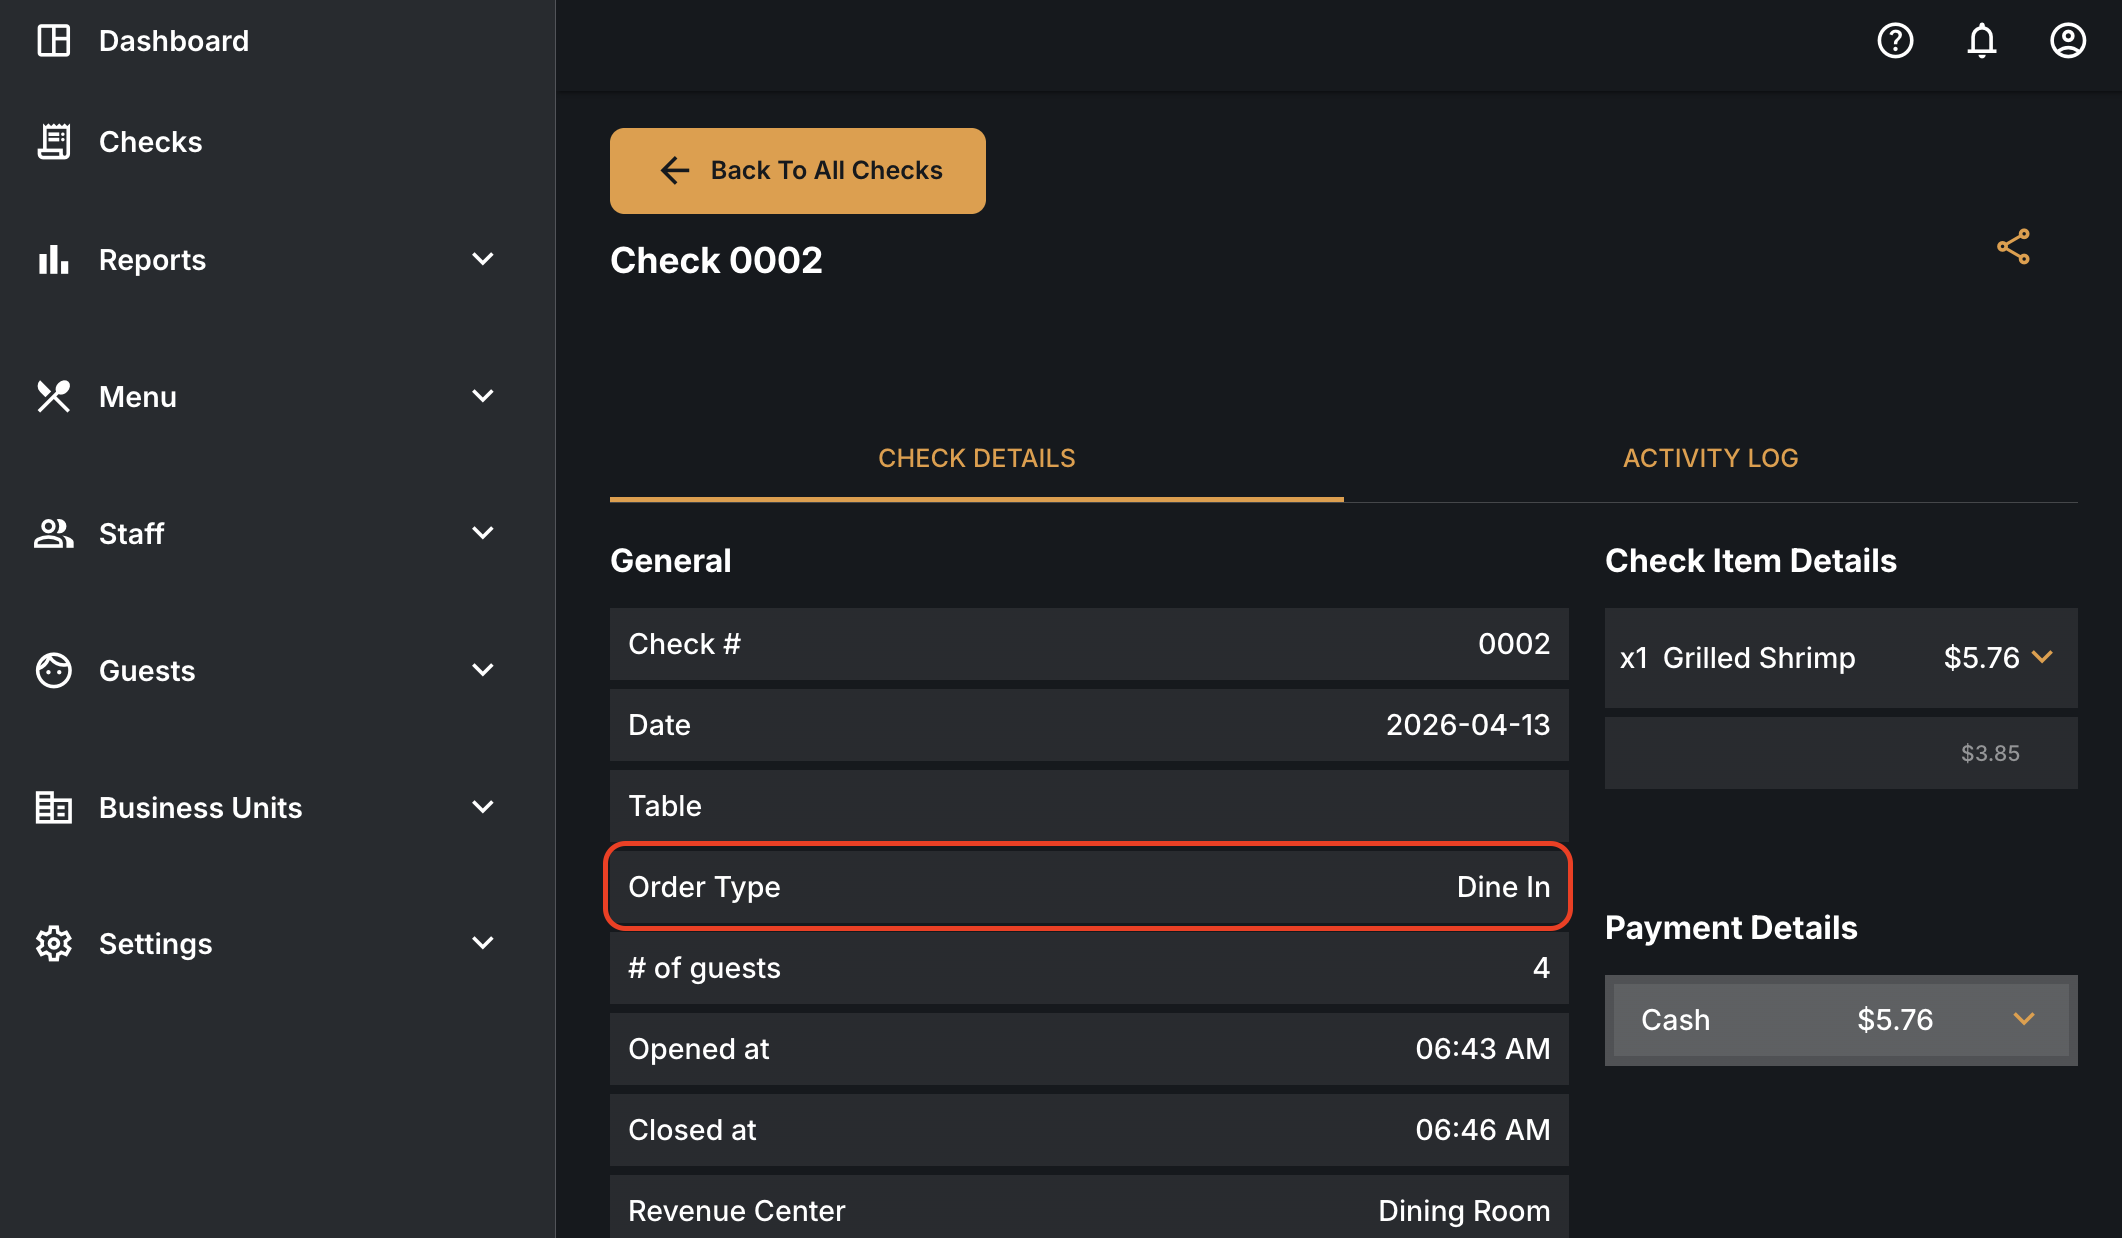Click the Opened at 06:43 AM value
Image resolution: width=2122 pixels, height=1238 pixels.
(x=1483, y=1049)
